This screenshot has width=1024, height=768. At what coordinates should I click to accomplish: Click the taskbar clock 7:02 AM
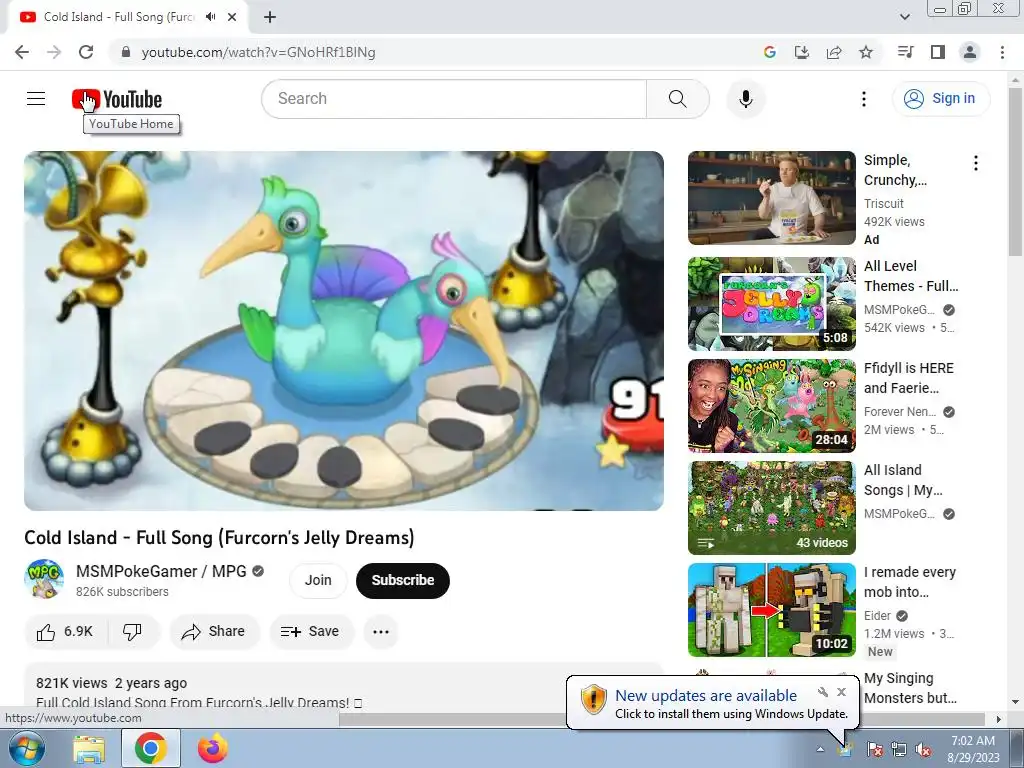click(x=973, y=741)
